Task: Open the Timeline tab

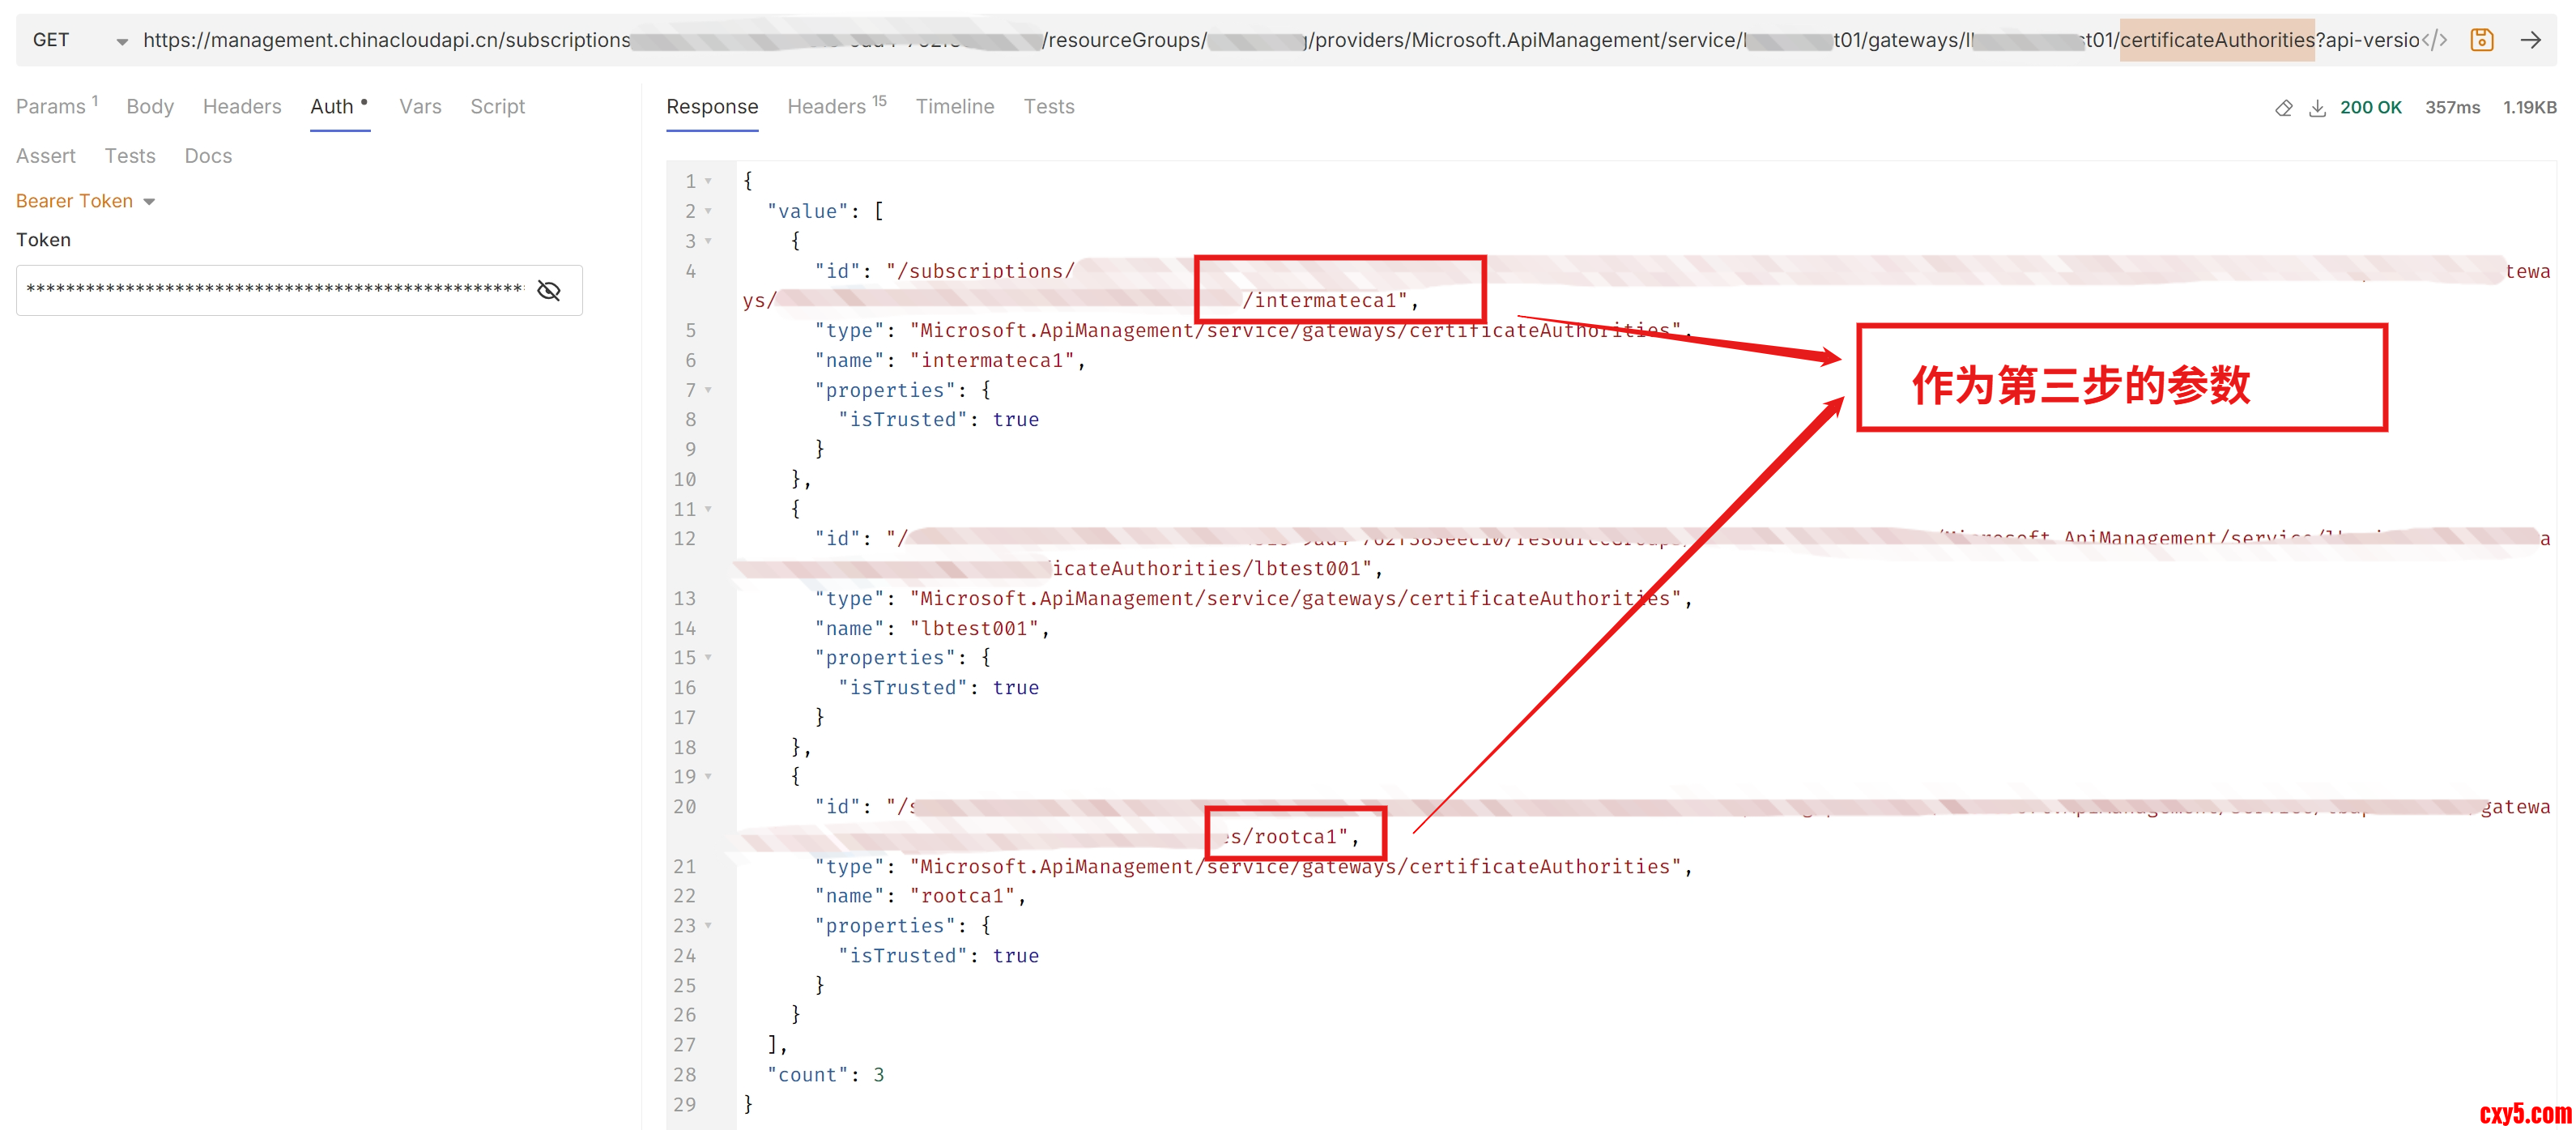Action: click(x=954, y=106)
